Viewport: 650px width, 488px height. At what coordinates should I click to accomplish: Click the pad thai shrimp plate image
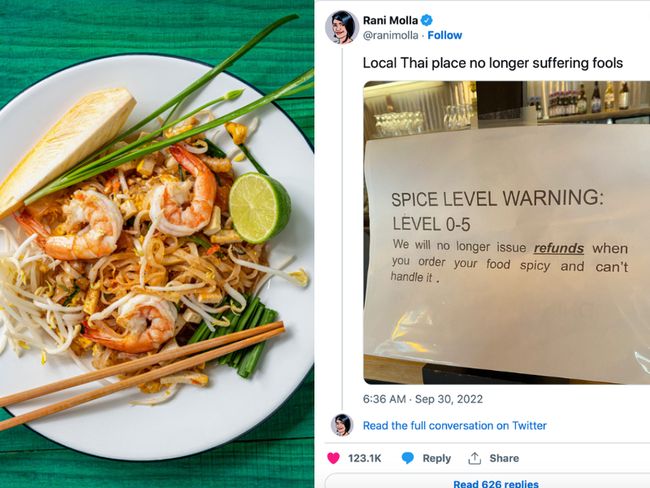[157, 244]
